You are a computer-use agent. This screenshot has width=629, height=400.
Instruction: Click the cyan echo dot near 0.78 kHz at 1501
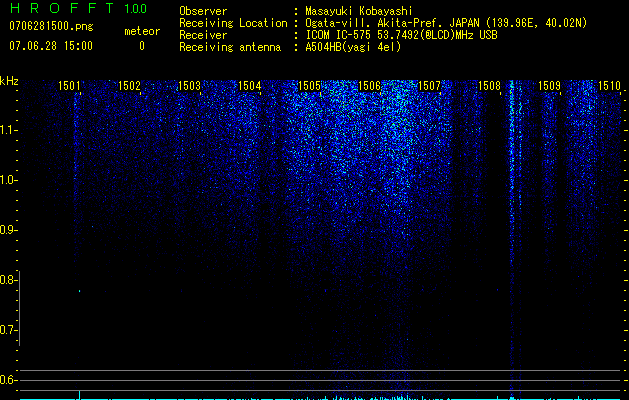(x=79, y=291)
